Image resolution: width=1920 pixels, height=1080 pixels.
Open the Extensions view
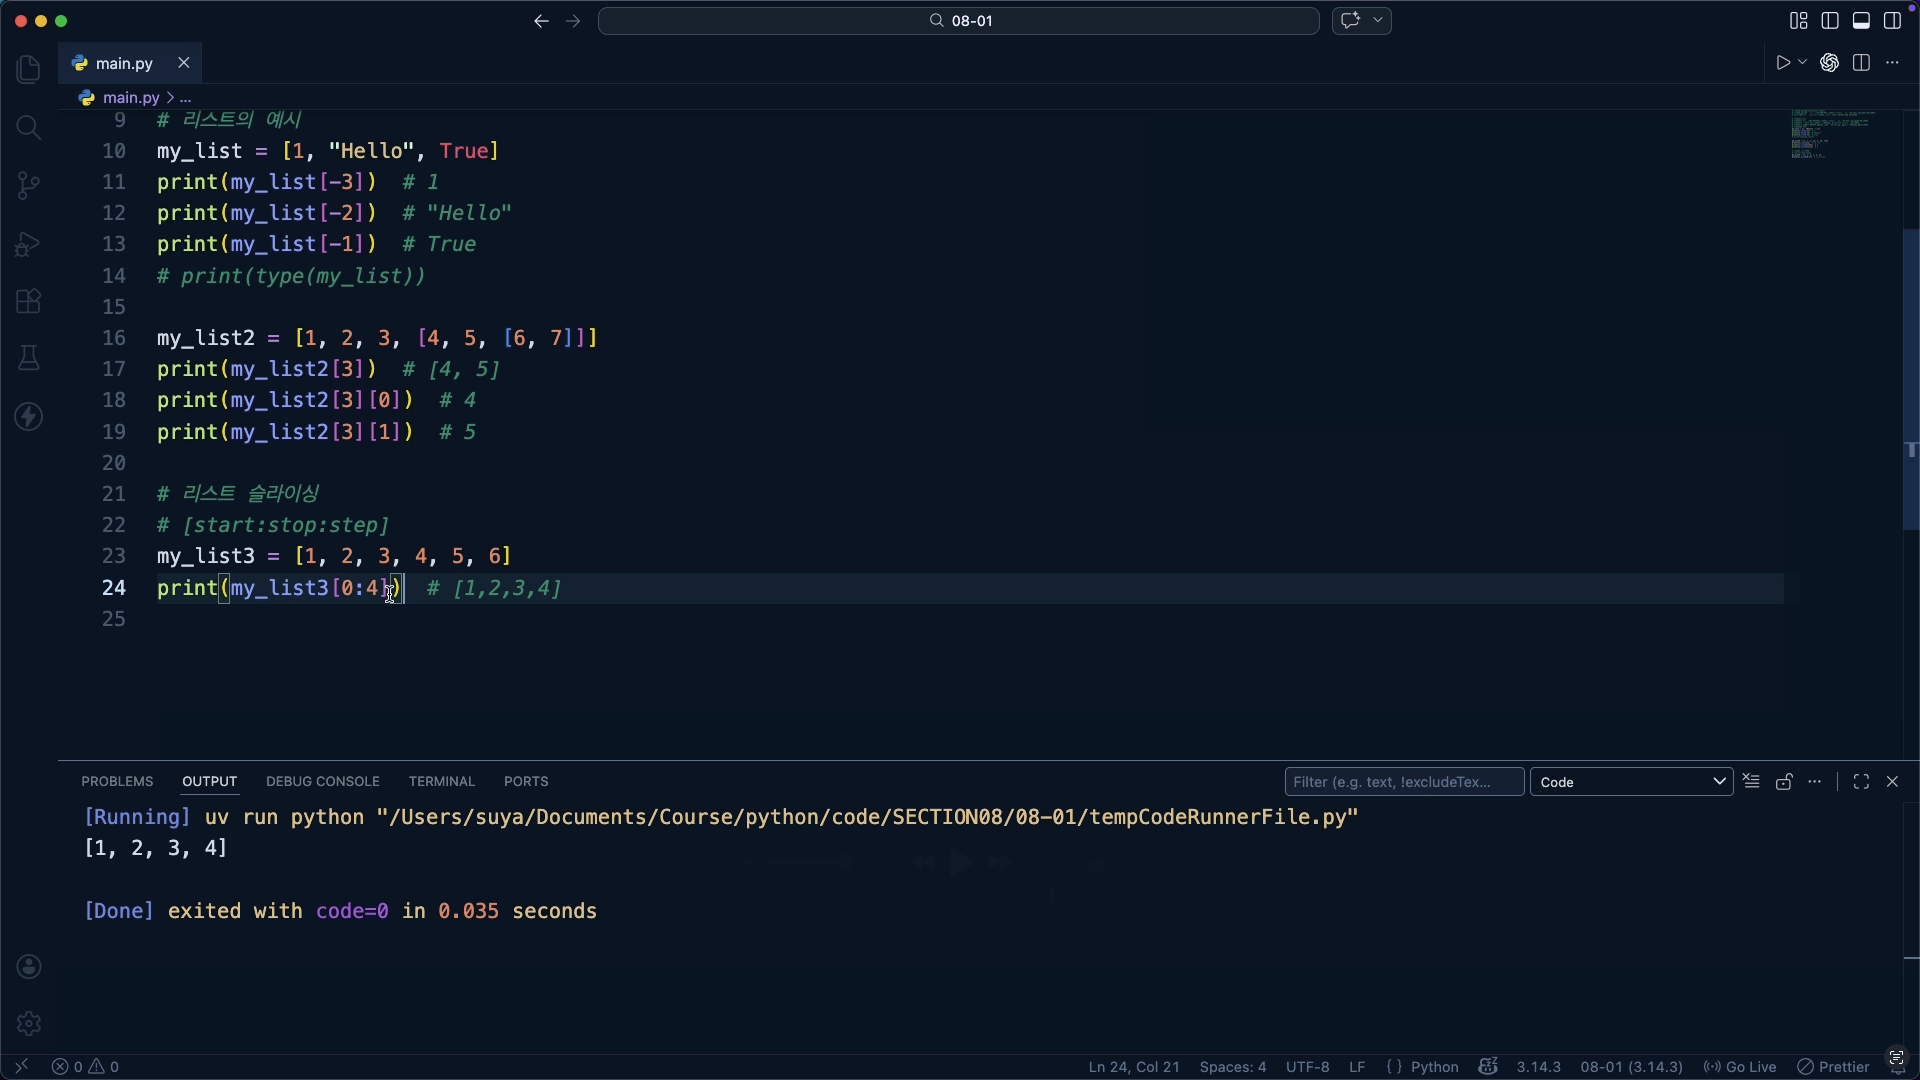click(x=29, y=301)
